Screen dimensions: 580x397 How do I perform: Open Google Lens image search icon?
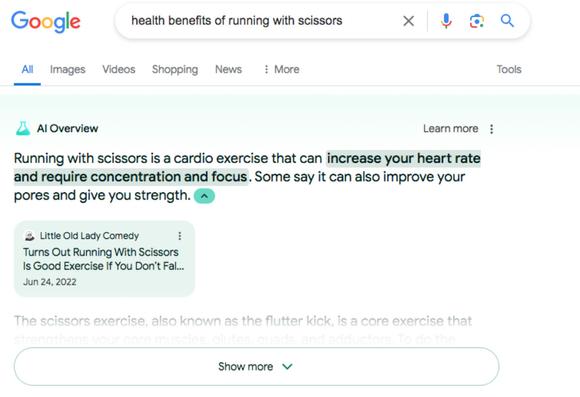(477, 21)
